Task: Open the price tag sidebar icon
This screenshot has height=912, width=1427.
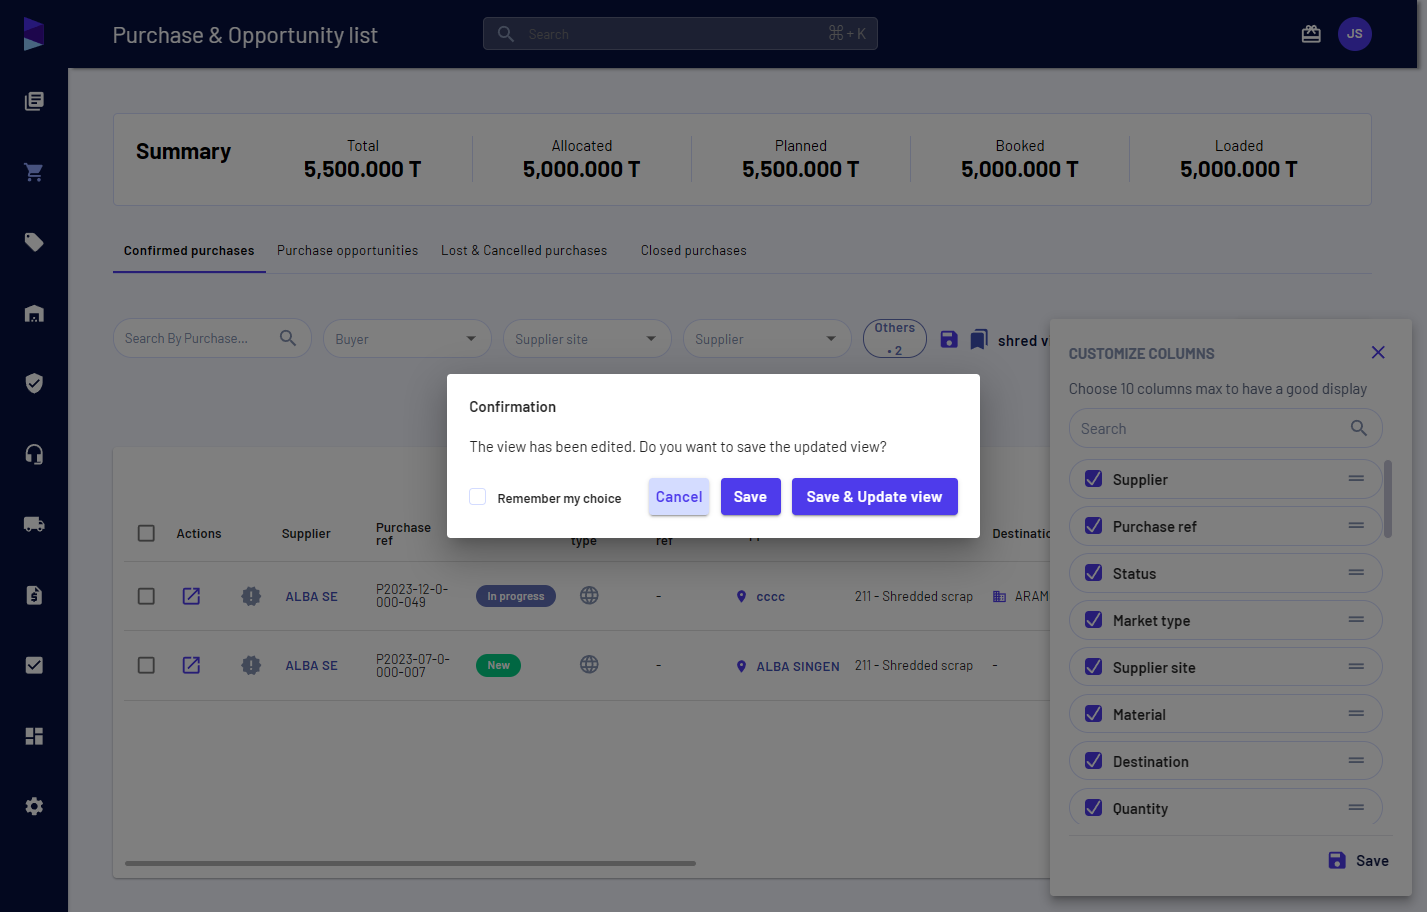Action: coord(34,242)
